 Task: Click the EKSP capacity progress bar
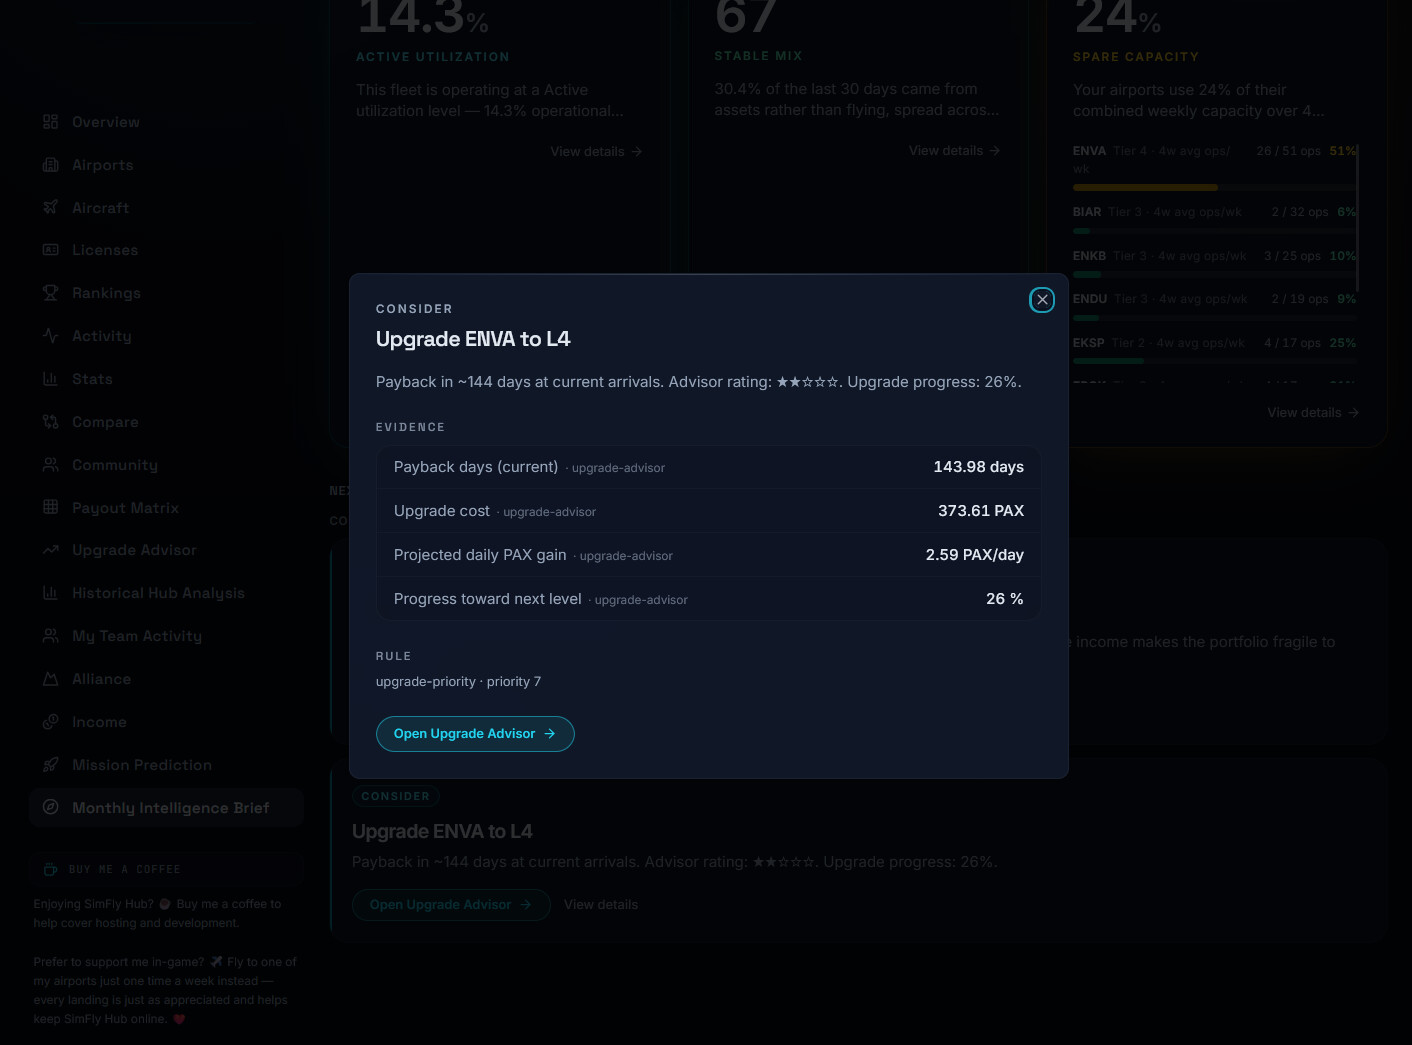(x=1215, y=361)
